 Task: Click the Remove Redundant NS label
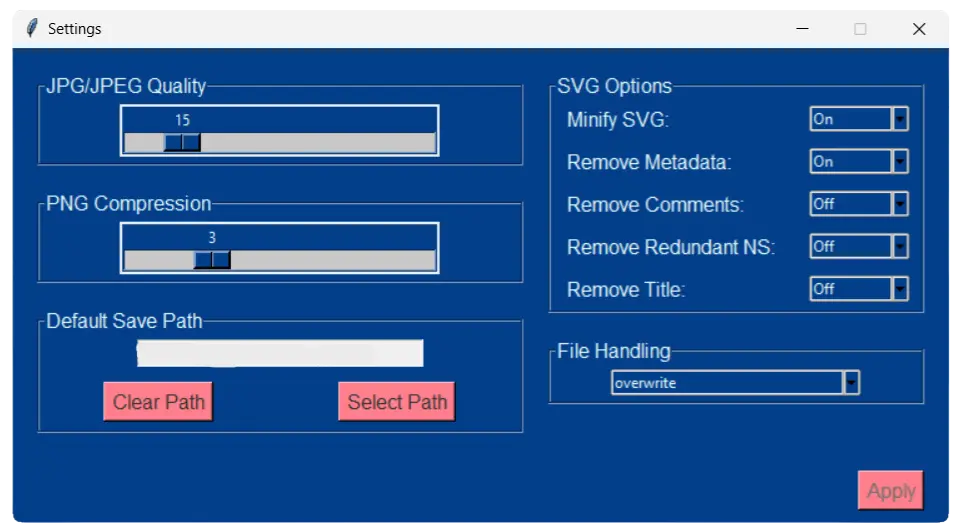pos(671,247)
